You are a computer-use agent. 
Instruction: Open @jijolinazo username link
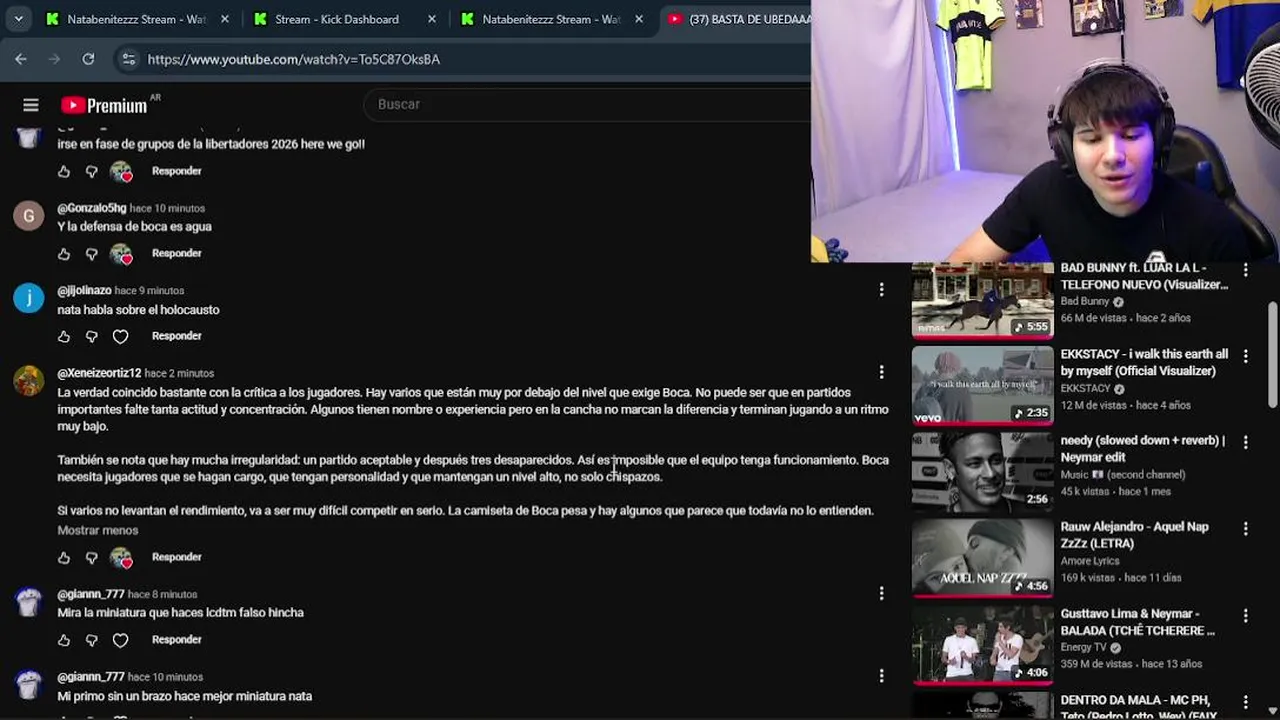click(84, 290)
